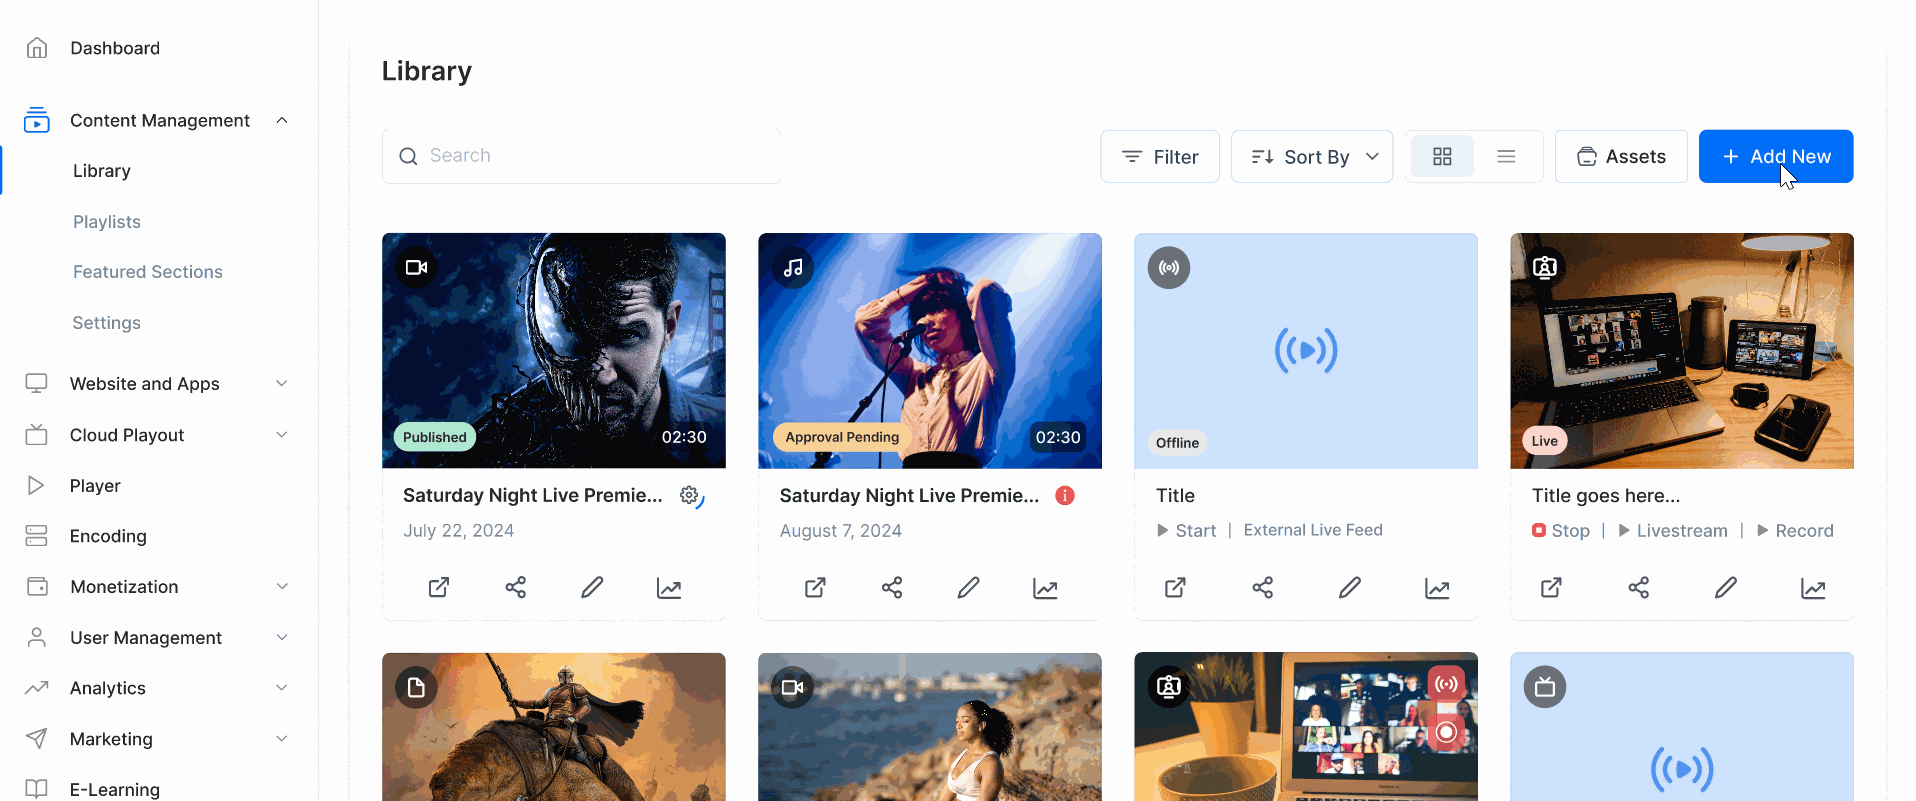Click music note badge on Approval Pending thumbnail
This screenshot has width=1916, height=801.
(793, 267)
